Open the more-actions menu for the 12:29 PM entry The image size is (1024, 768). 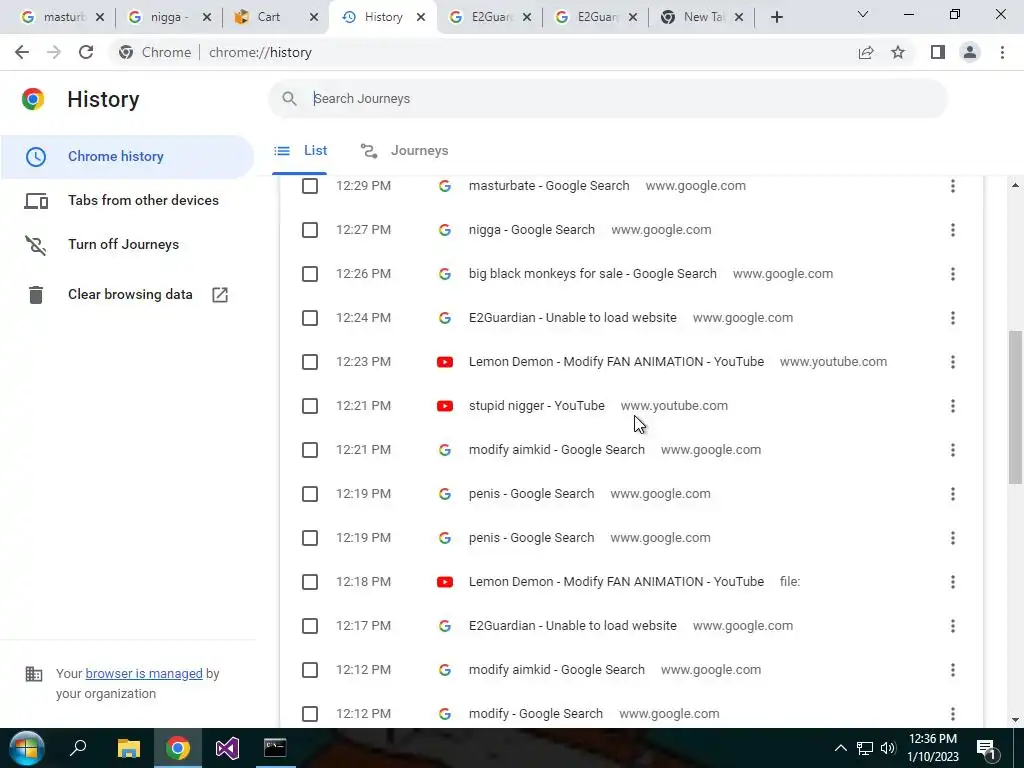pyautogui.click(x=953, y=186)
